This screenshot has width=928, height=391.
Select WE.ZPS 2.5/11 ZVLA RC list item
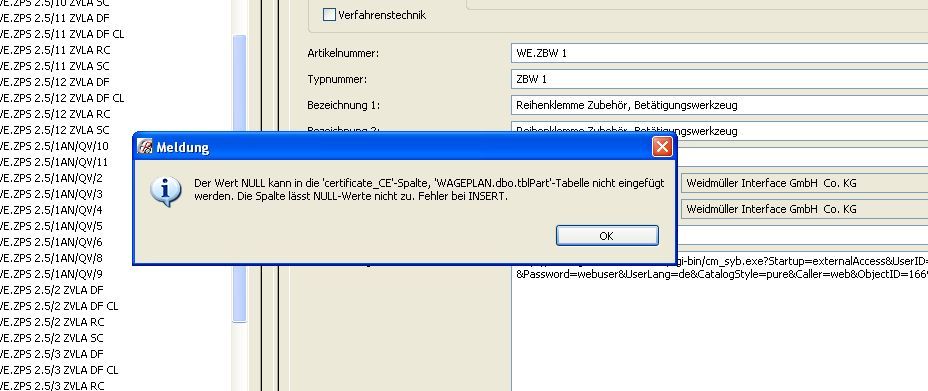point(55,50)
